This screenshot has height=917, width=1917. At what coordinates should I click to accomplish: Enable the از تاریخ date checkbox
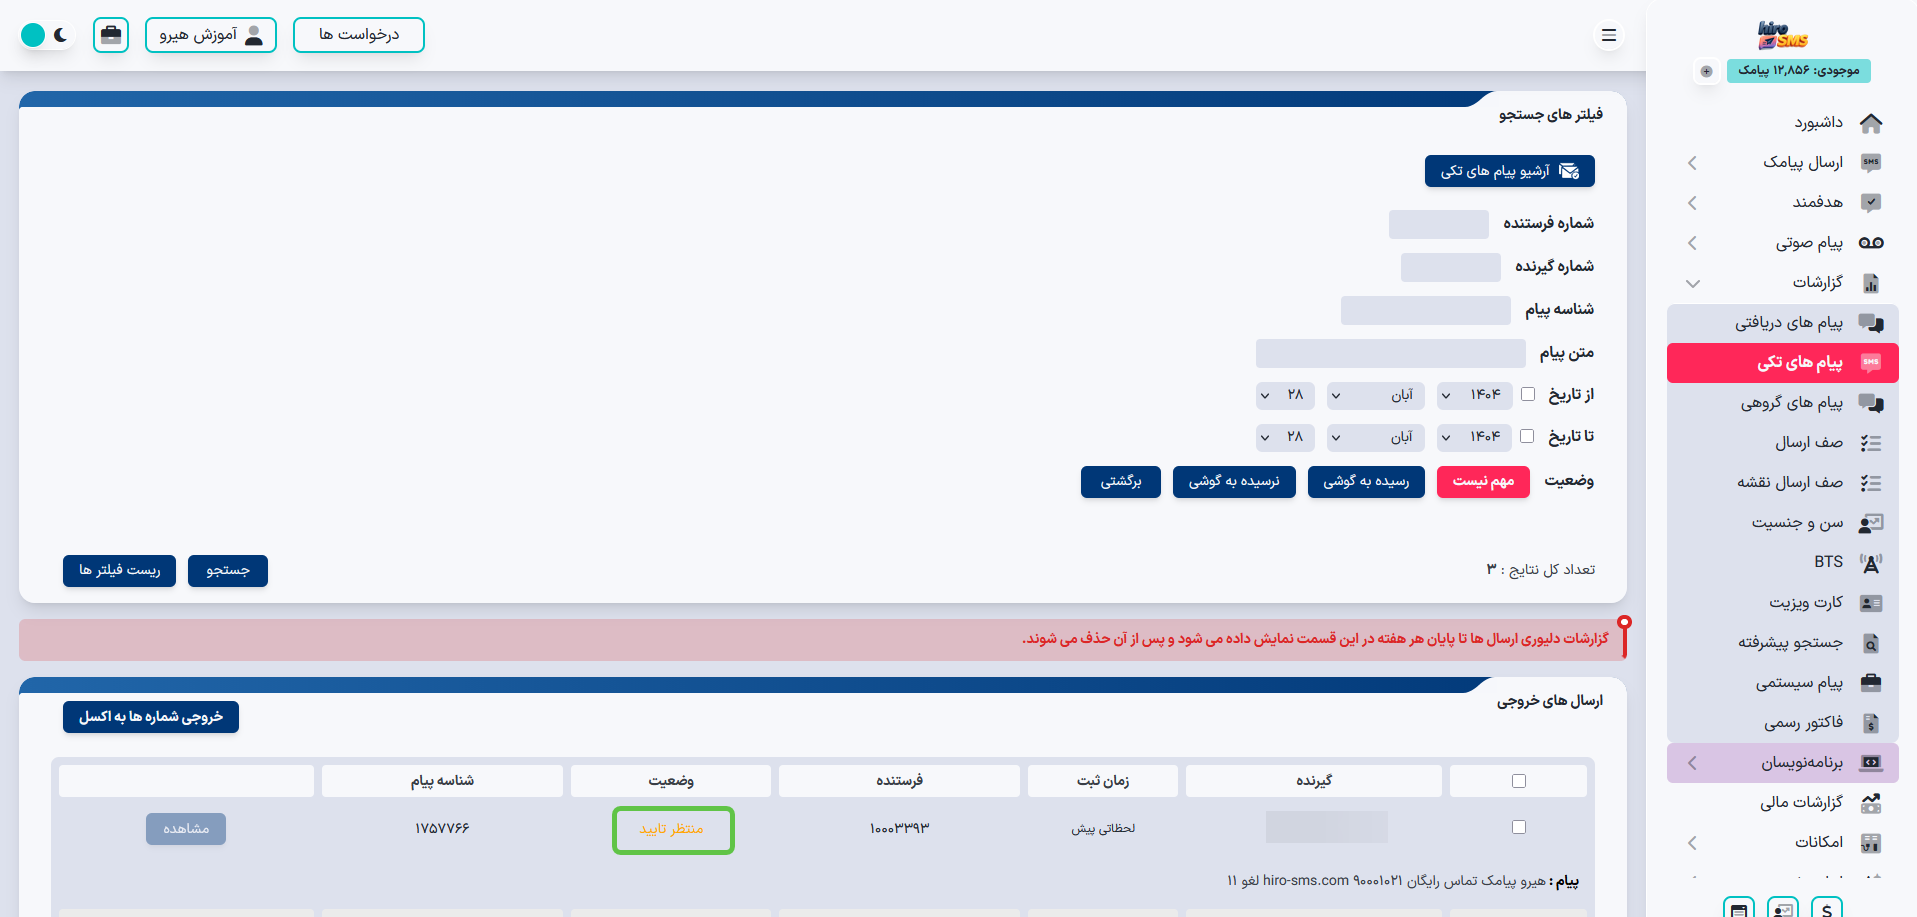tap(1528, 394)
